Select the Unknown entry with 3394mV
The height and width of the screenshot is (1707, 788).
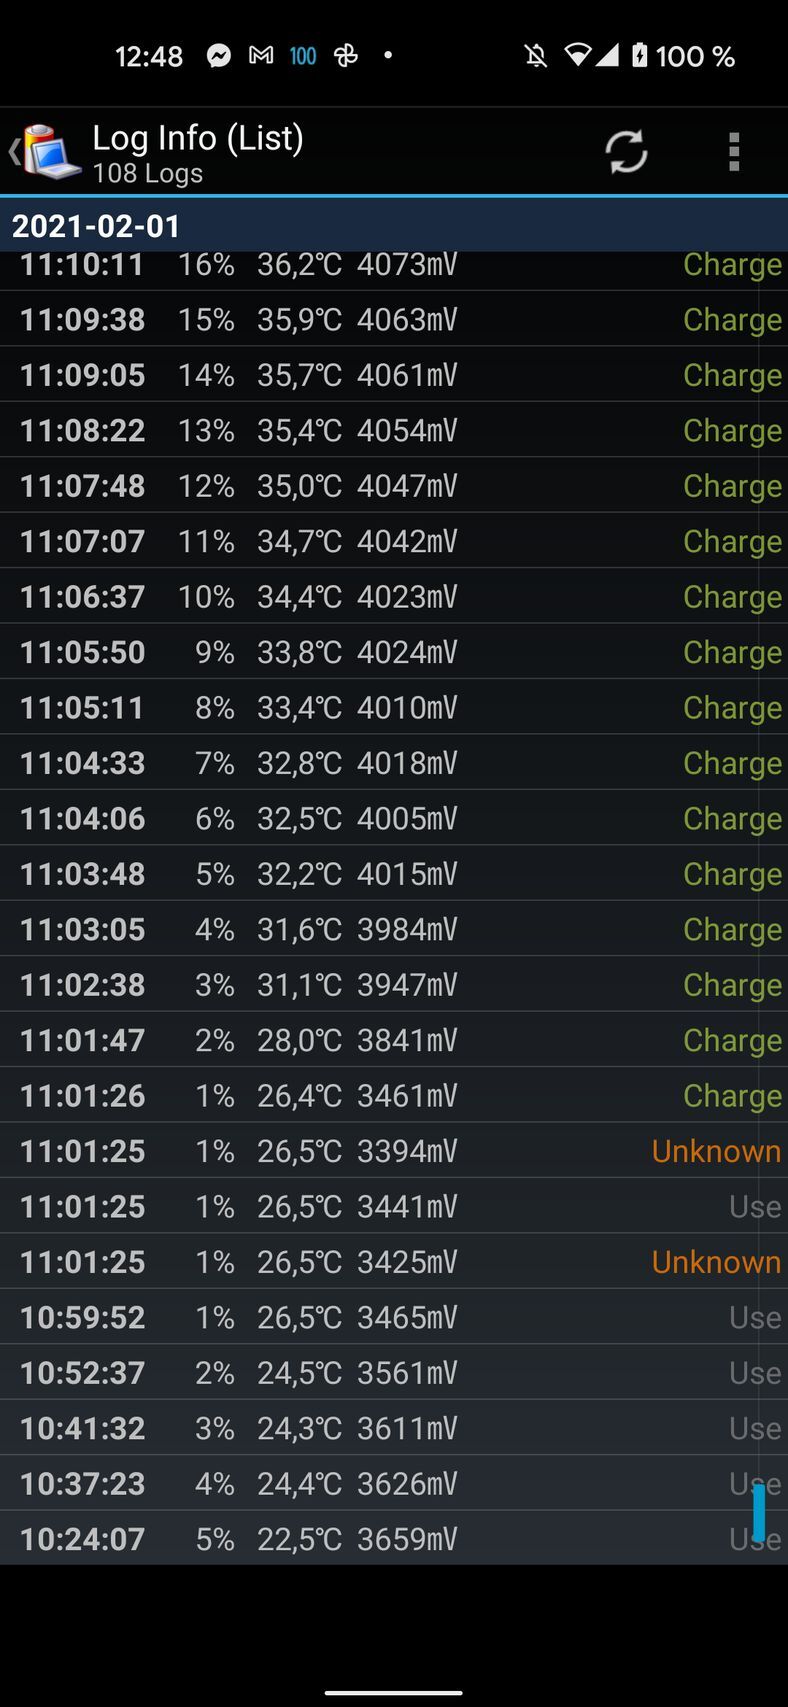[394, 1151]
